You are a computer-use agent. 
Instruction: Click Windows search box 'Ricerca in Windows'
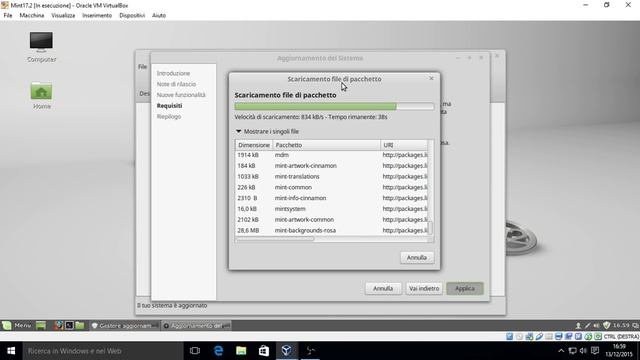click(103, 351)
